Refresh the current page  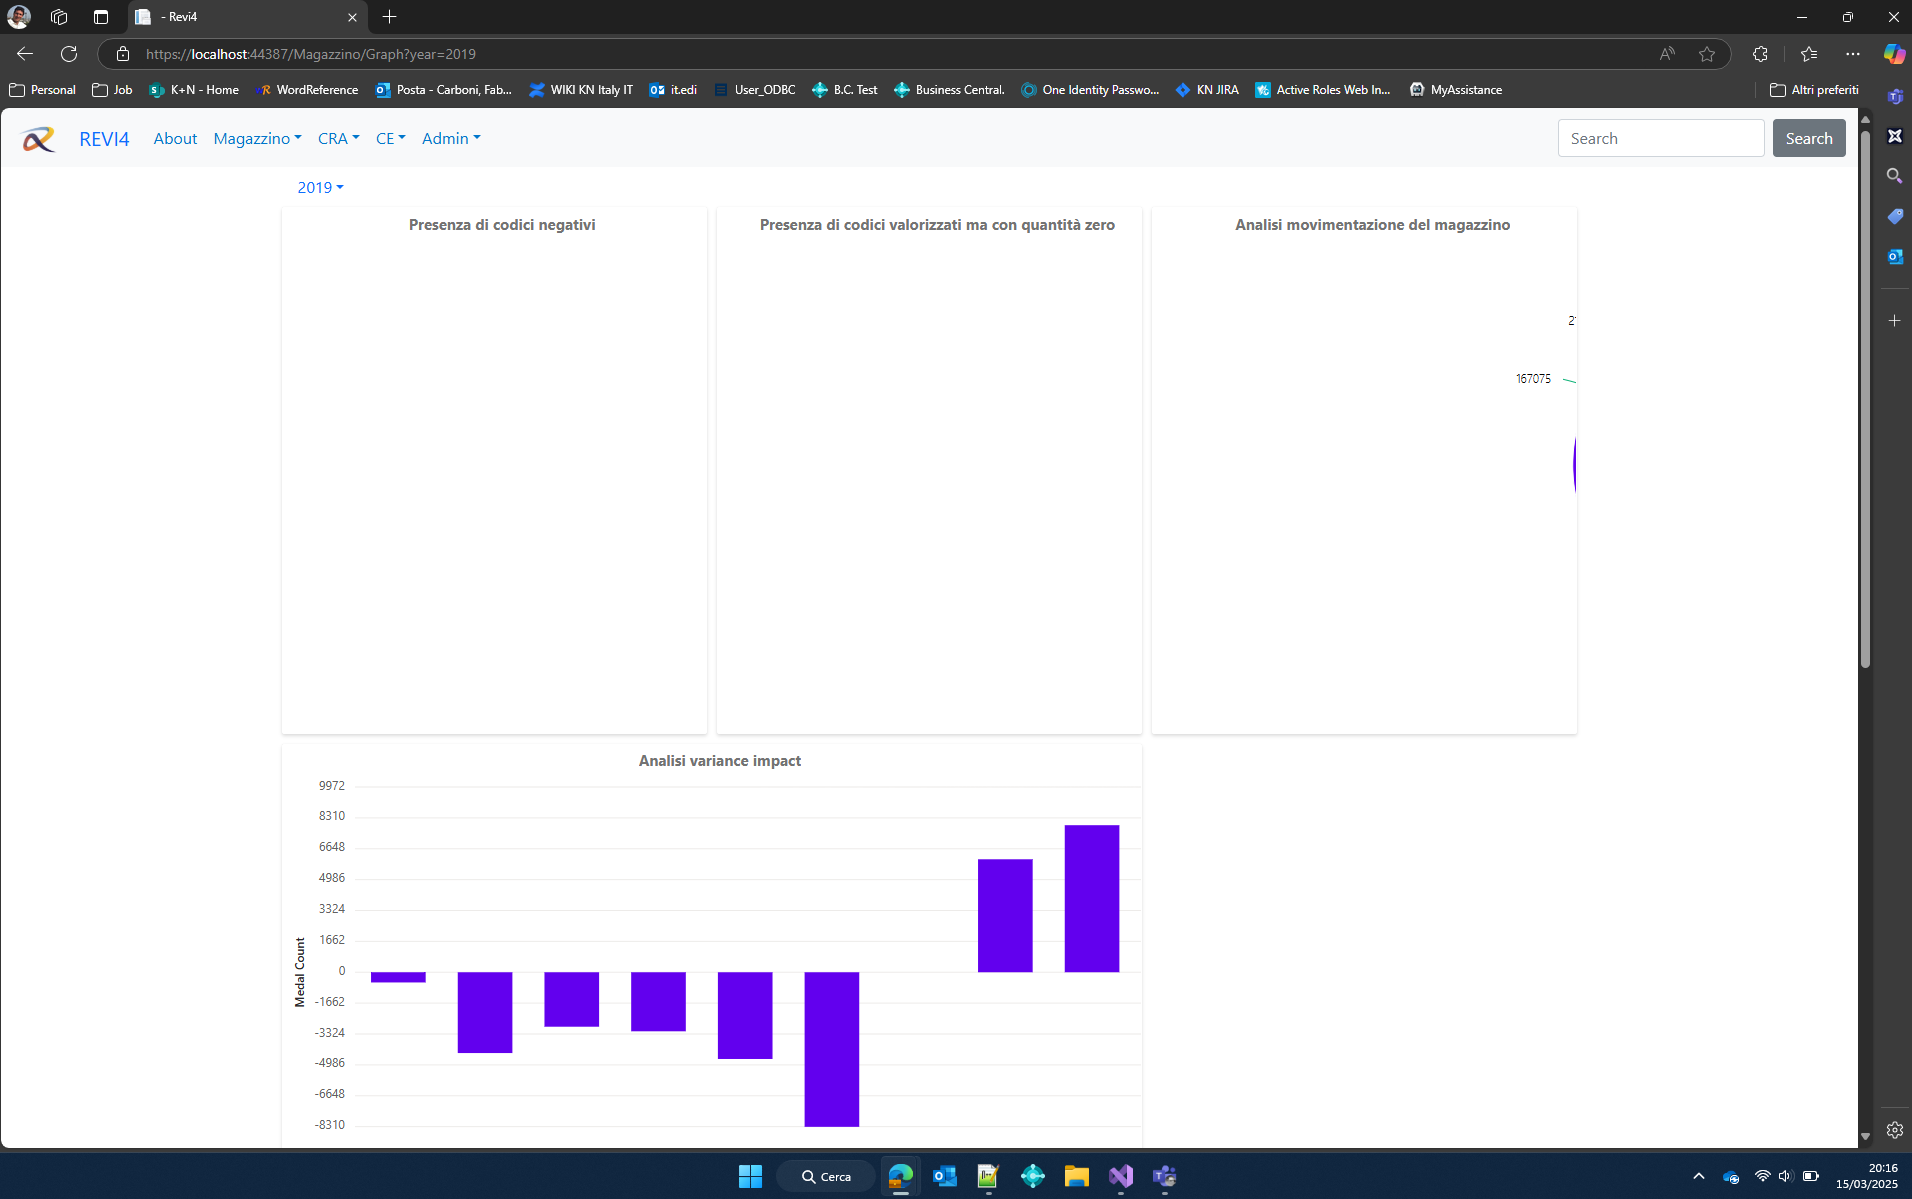tap(69, 53)
